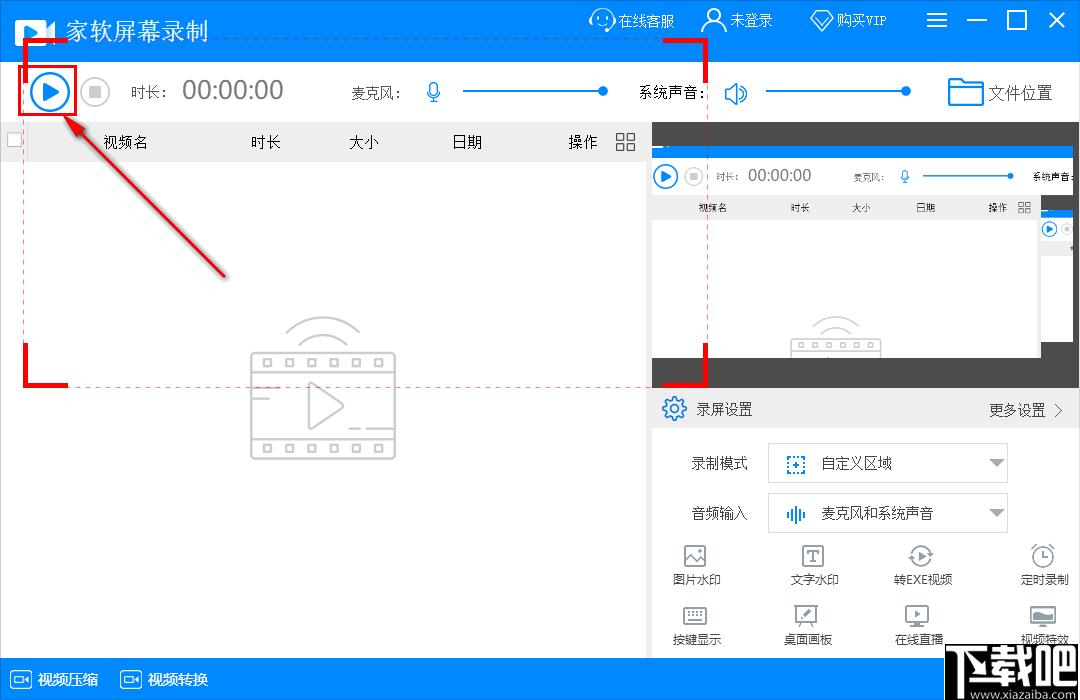The height and width of the screenshot is (700, 1080).
Task: Open the 在线直播 live streaming tool
Action: (918, 626)
